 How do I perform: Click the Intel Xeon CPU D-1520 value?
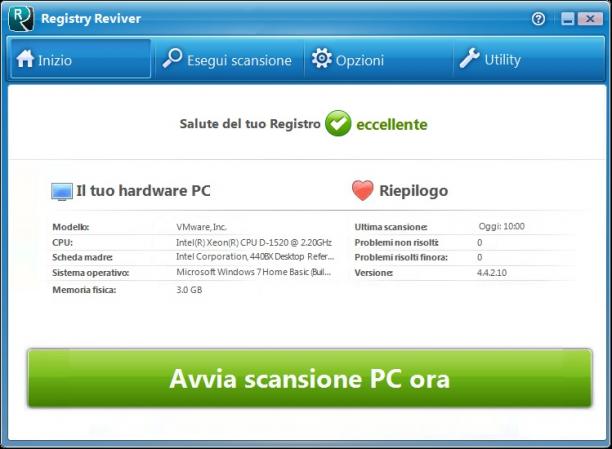coord(254,242)
